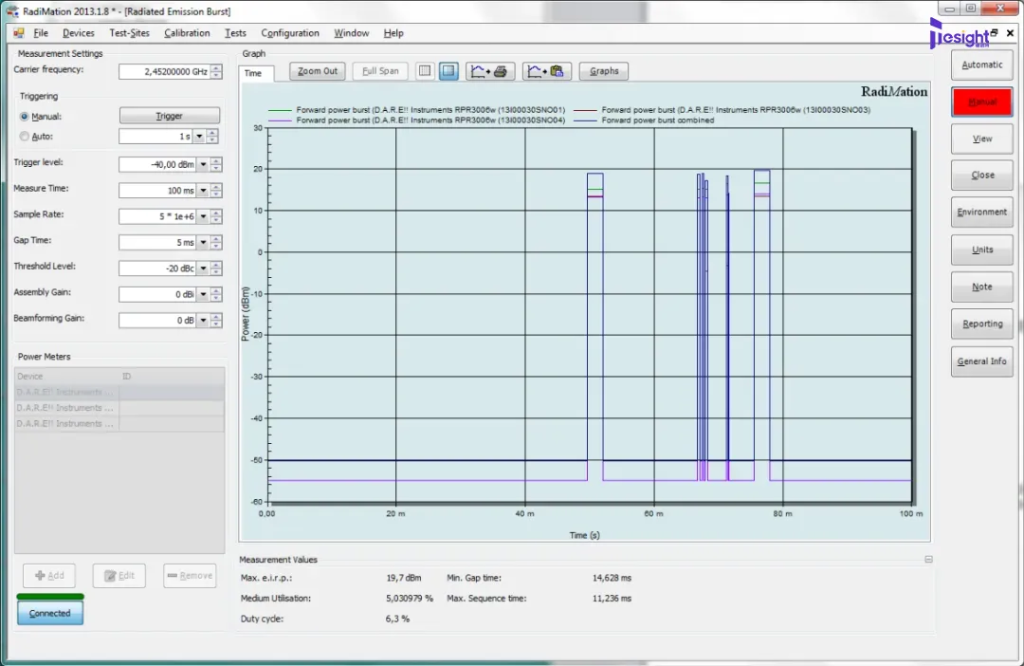Select Manual triggering radio button
This screenshot has height=666, width=1024.
24,116
